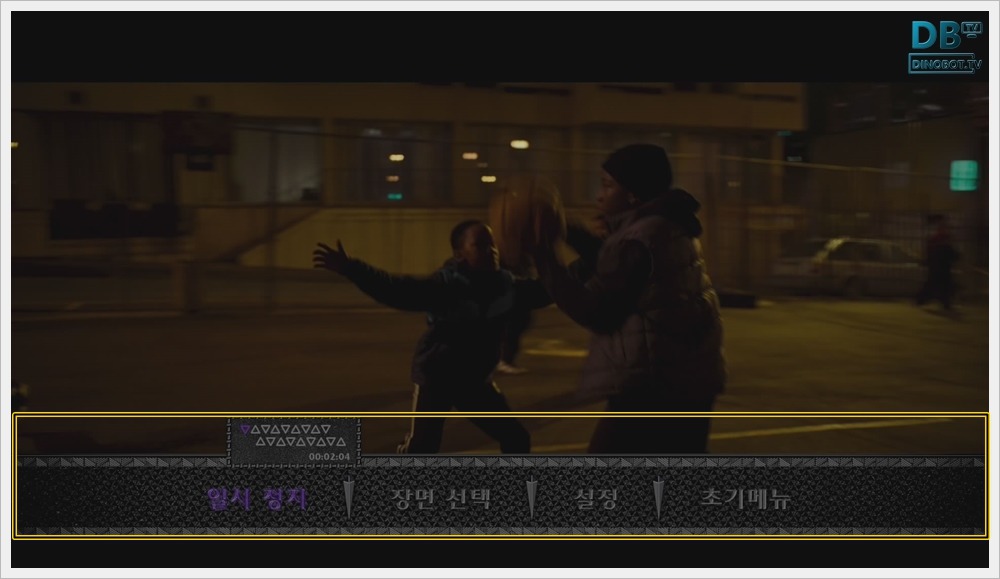Click the 00:02:04 elapsed time readout
The image size is (1000, 579).
tap(329, 457)
